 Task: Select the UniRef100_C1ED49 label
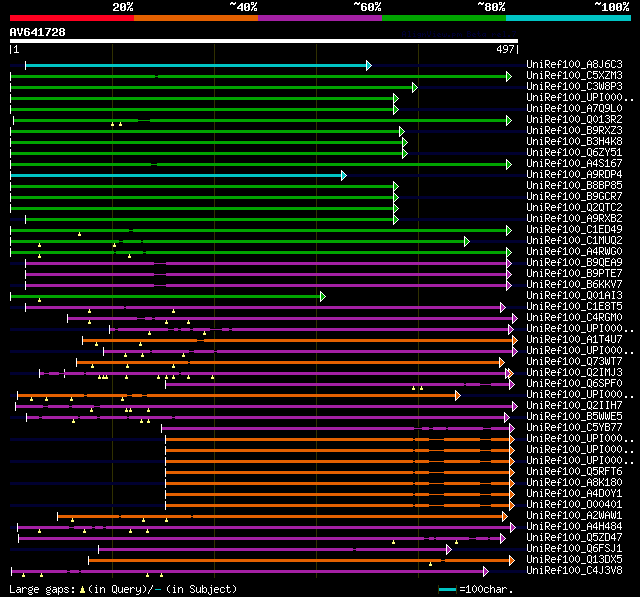(x=574, y=230)
